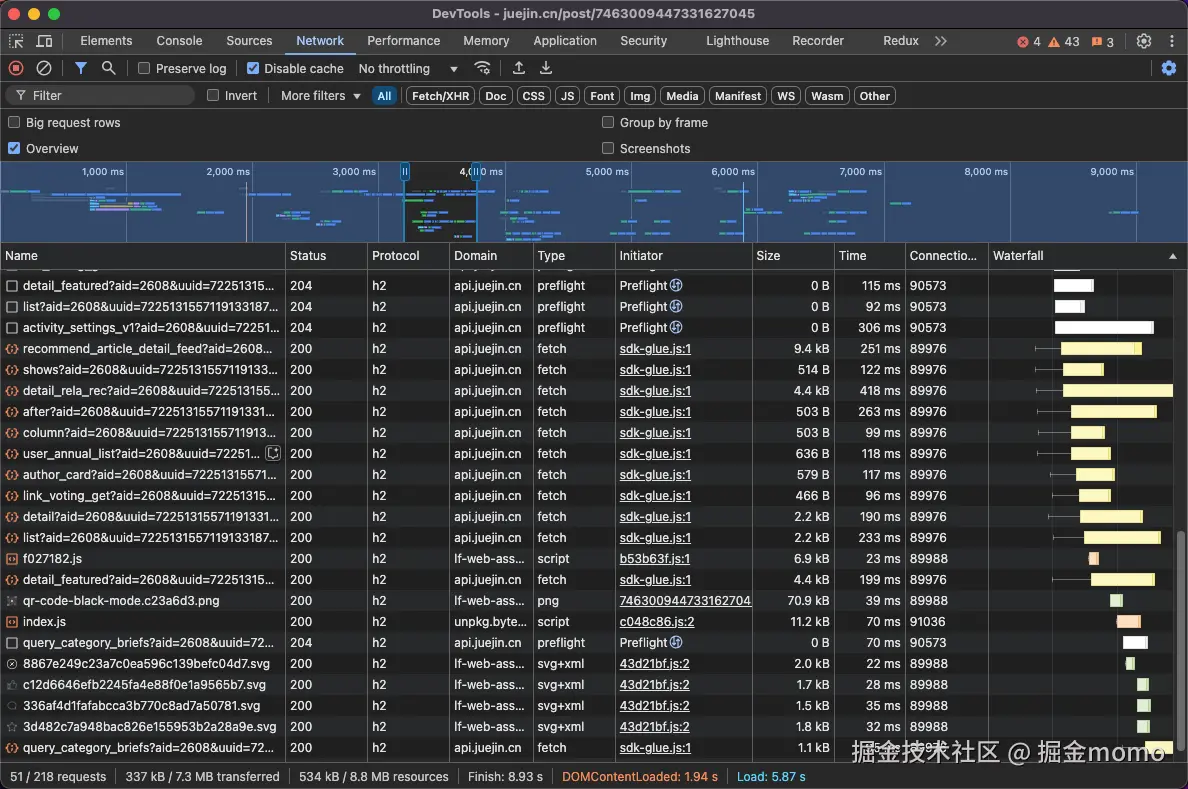Click the record network log button
This screenshot has width=1188, height=789.
[16, 68]
